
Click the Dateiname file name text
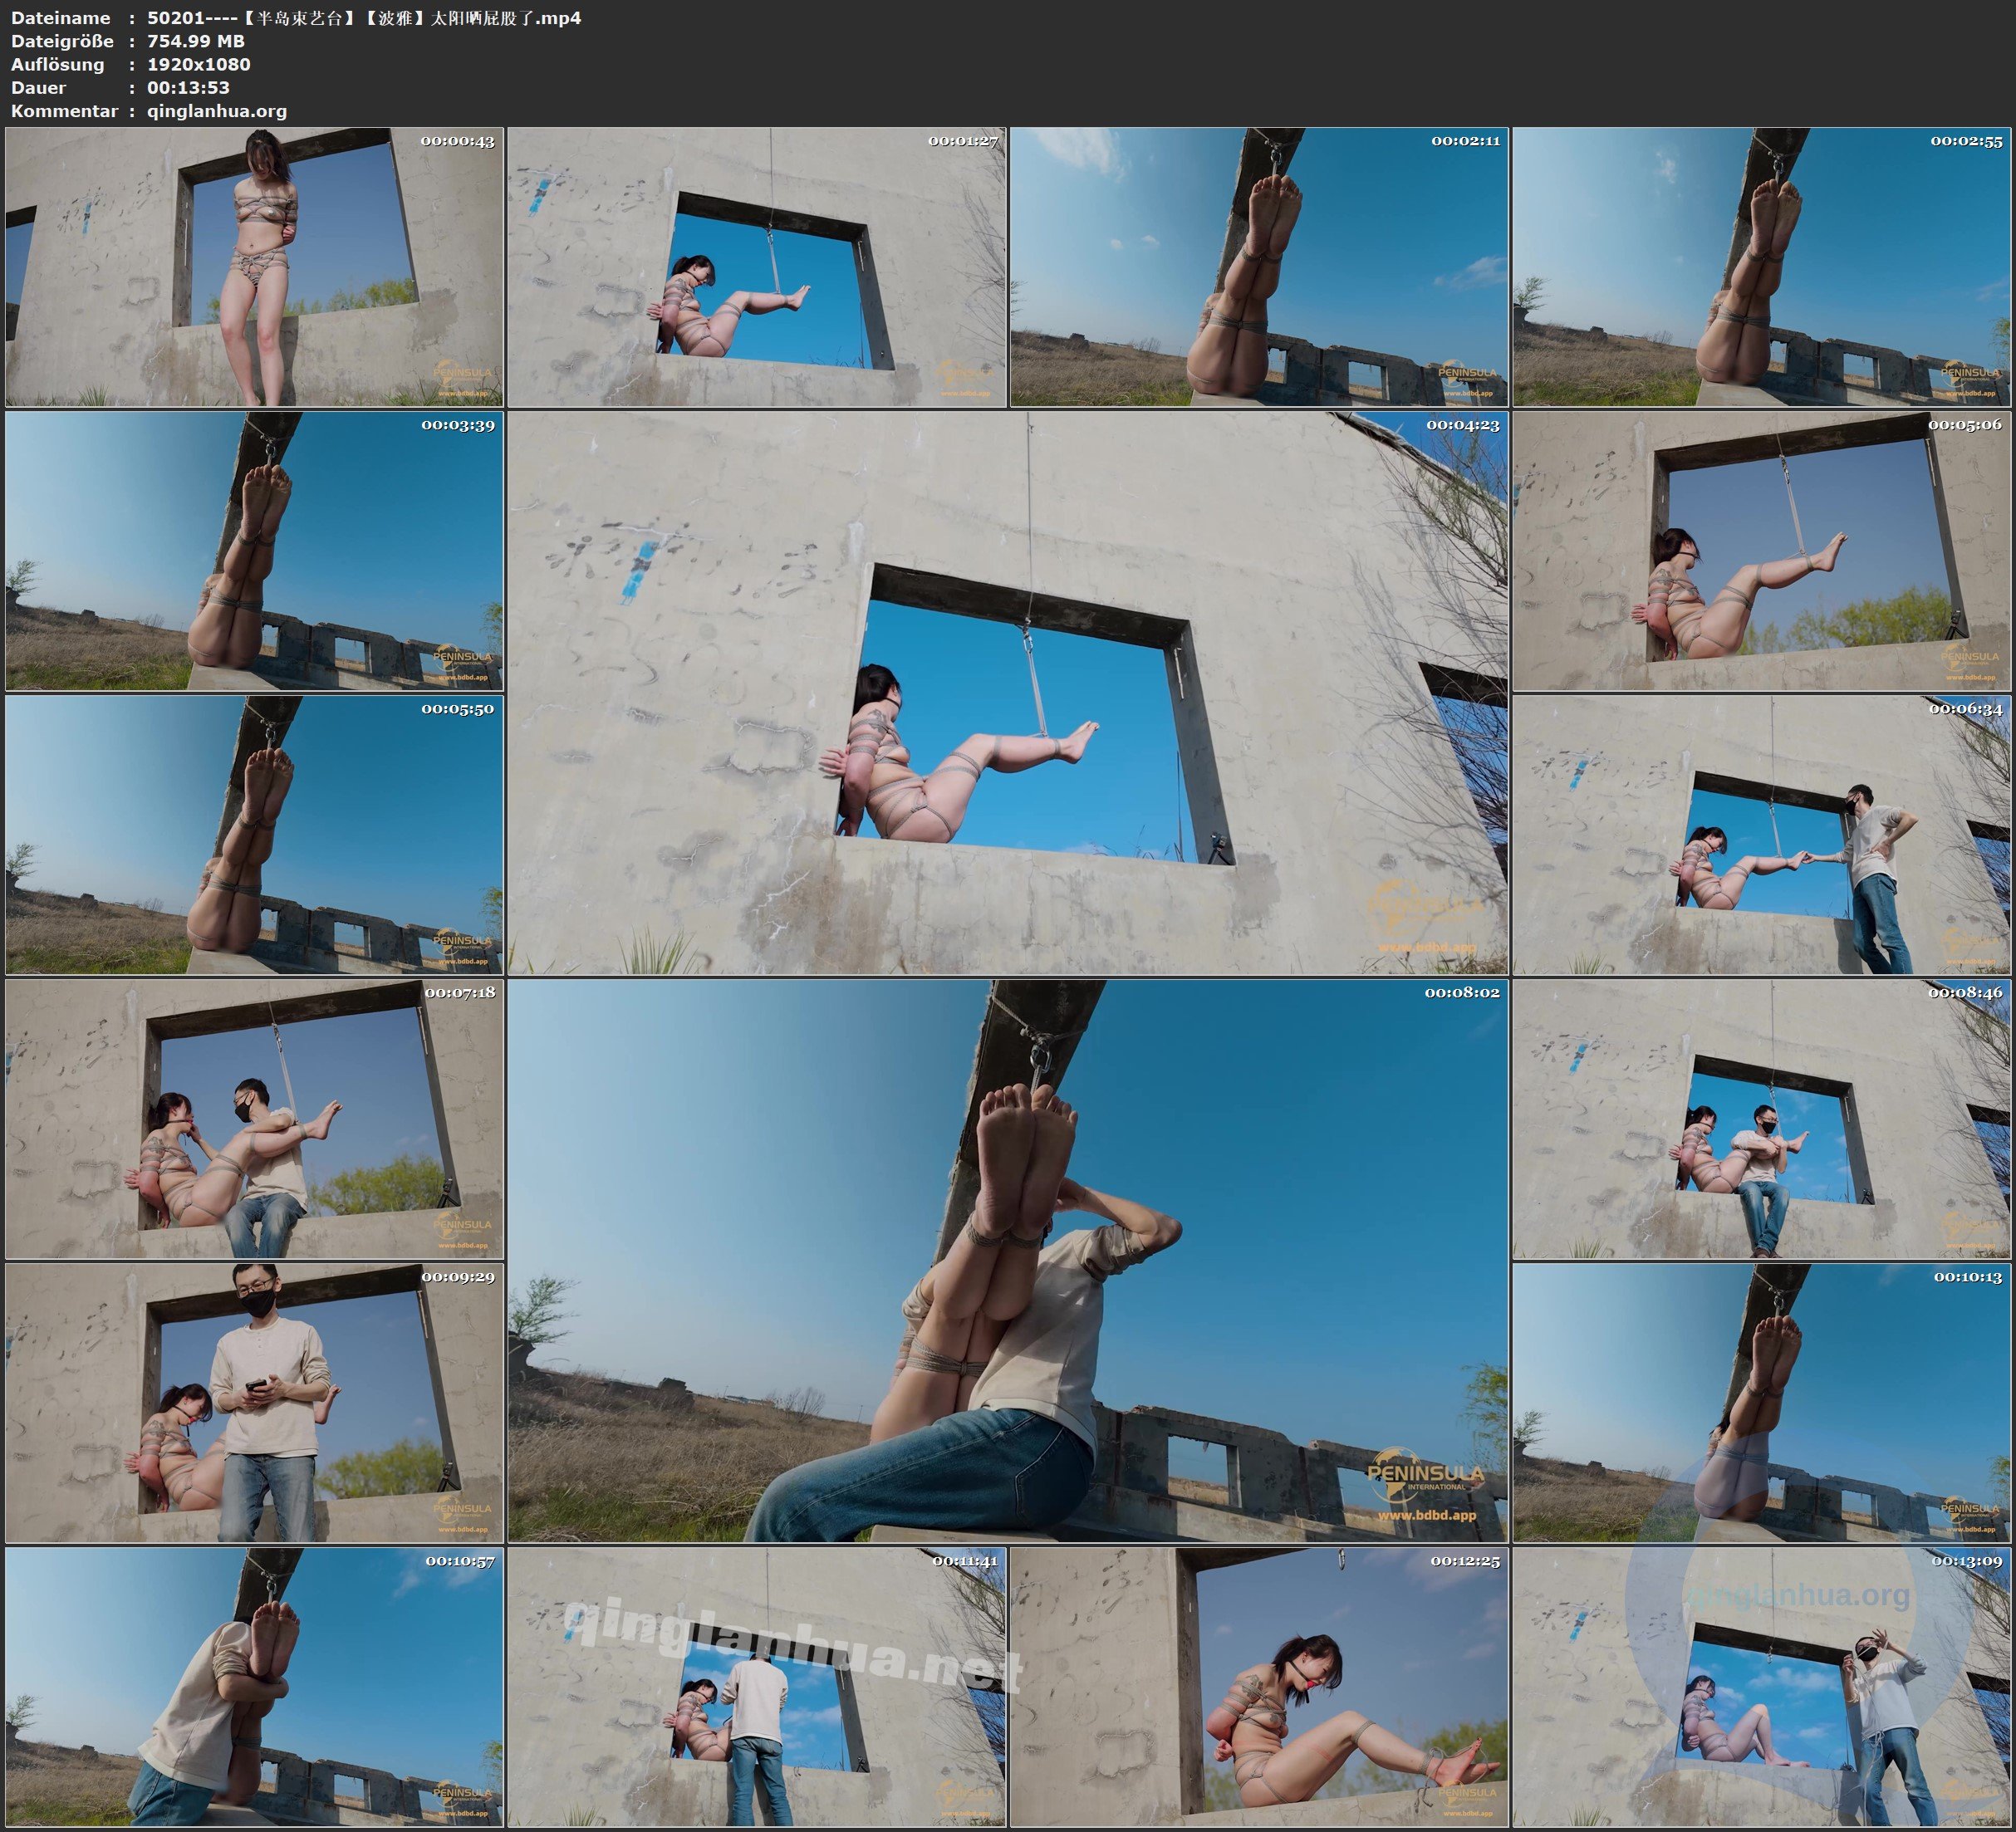tap(364, 18)
